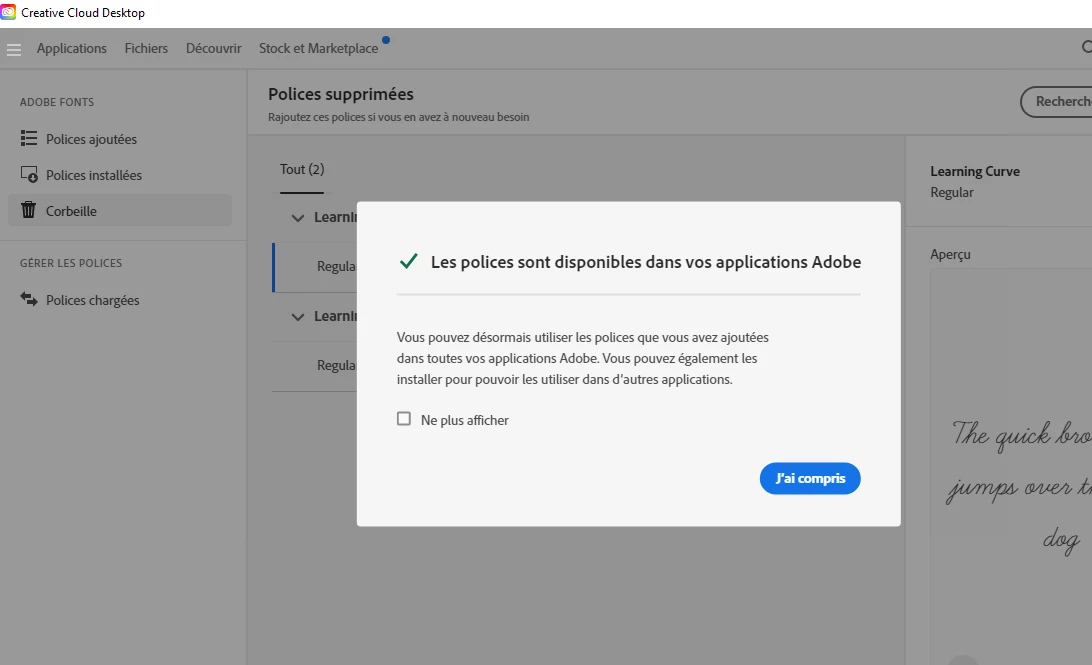
Task: Open the hamburger menu icon
Action: click(14, 49)
